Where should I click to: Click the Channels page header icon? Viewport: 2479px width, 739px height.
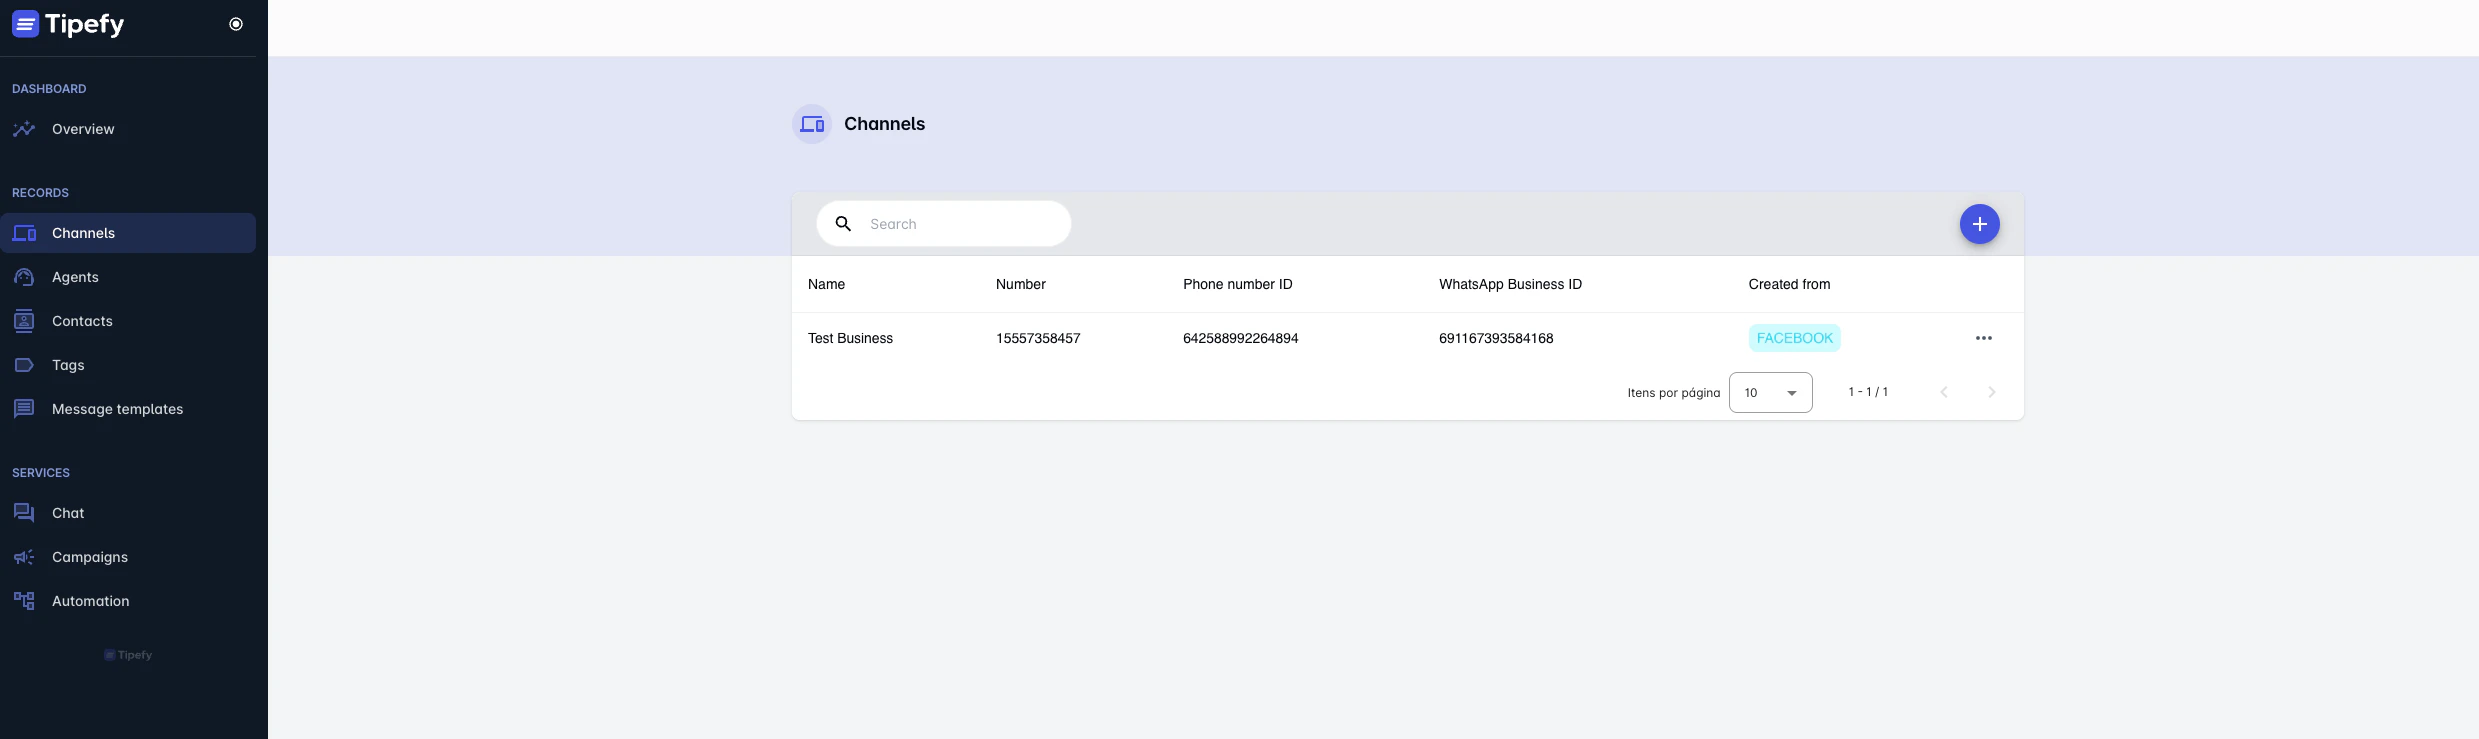(812, 124)
